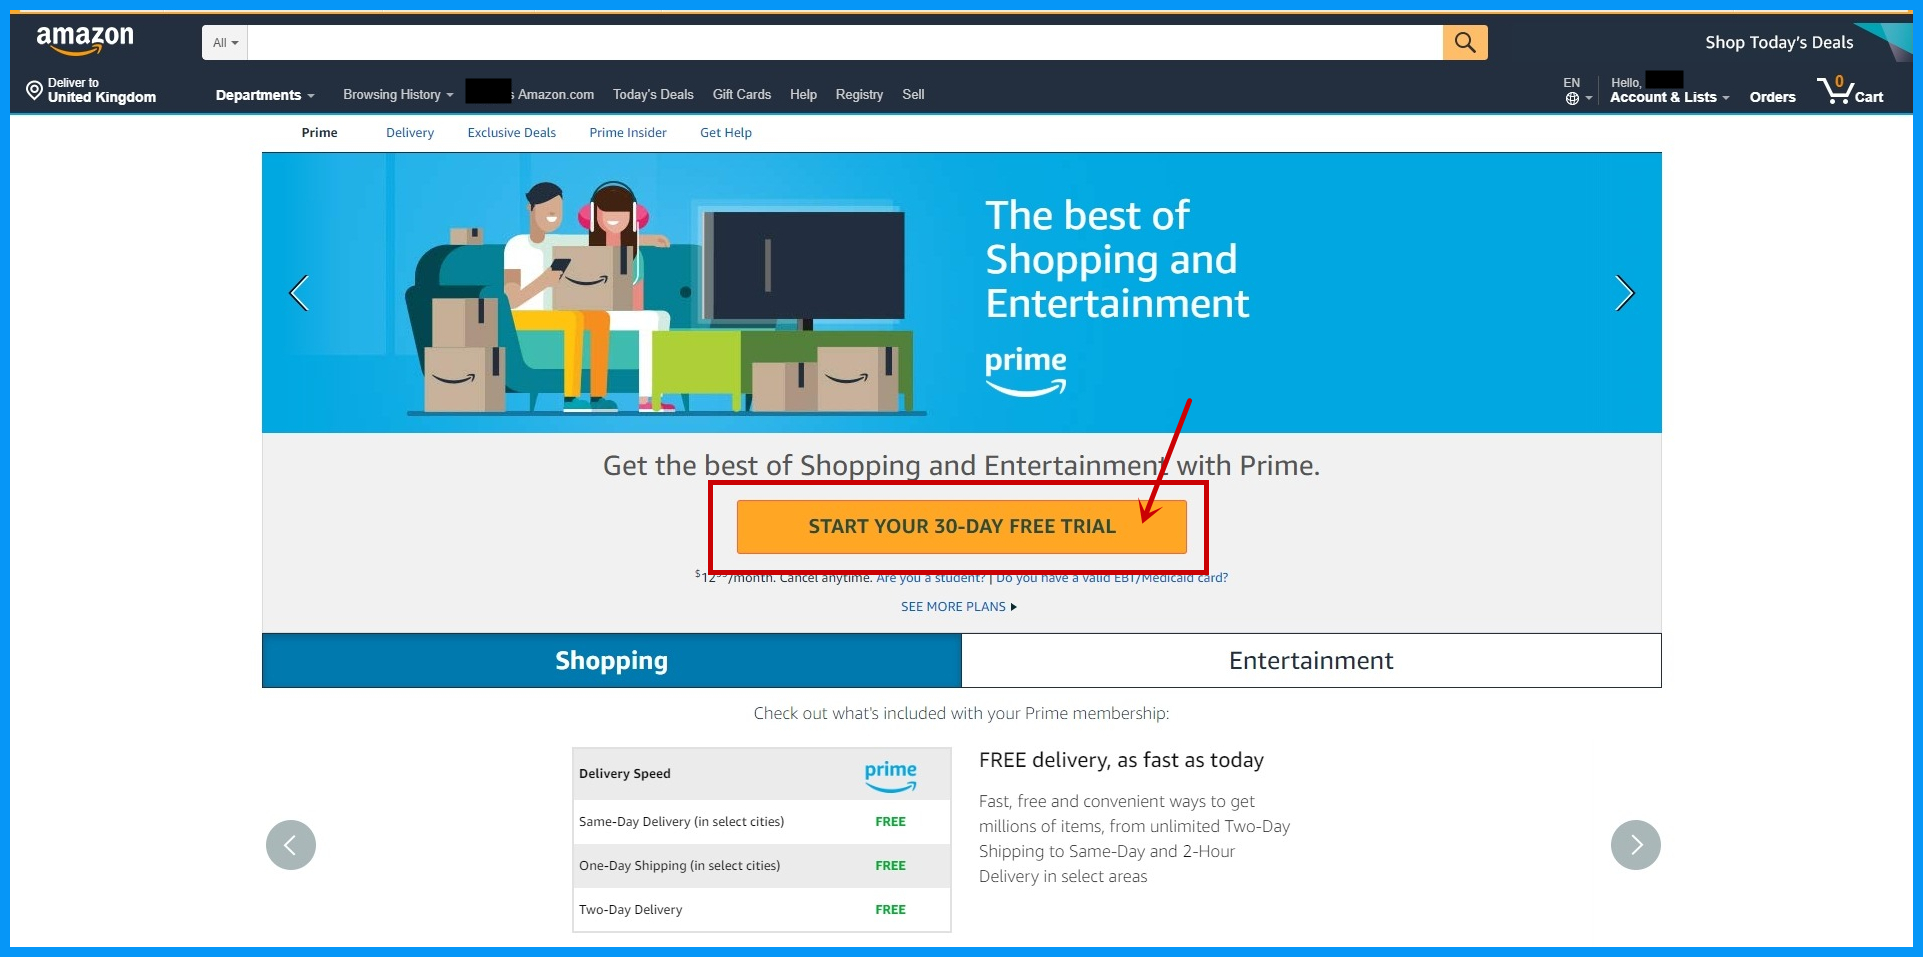
Task: Open Gift Cards link
Action: tap(742, 94)
